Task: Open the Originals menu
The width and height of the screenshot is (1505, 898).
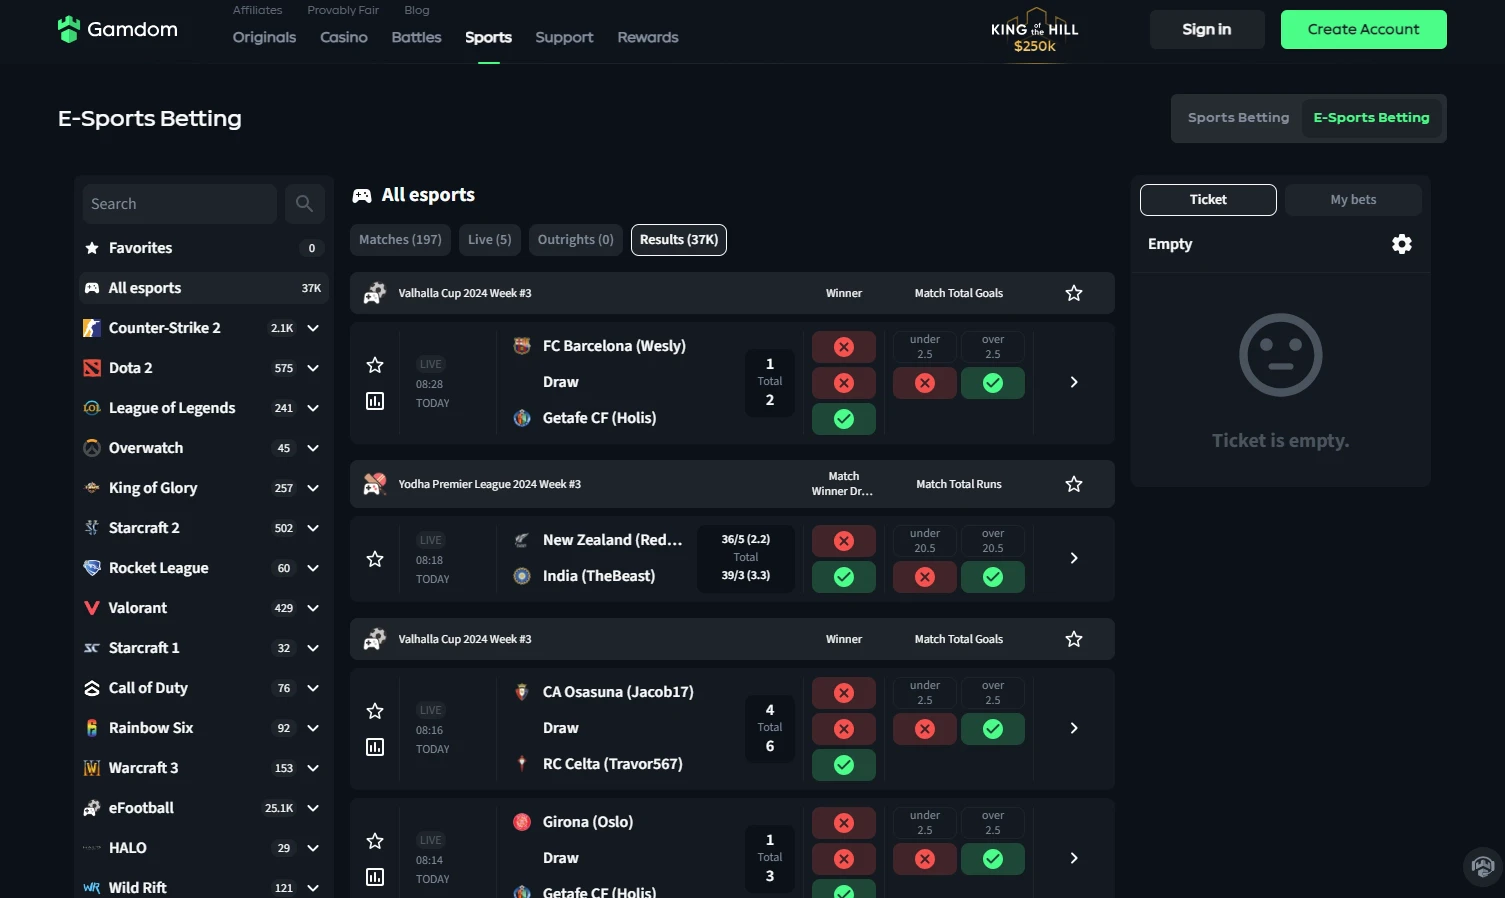Action: [x=264, y=38]
